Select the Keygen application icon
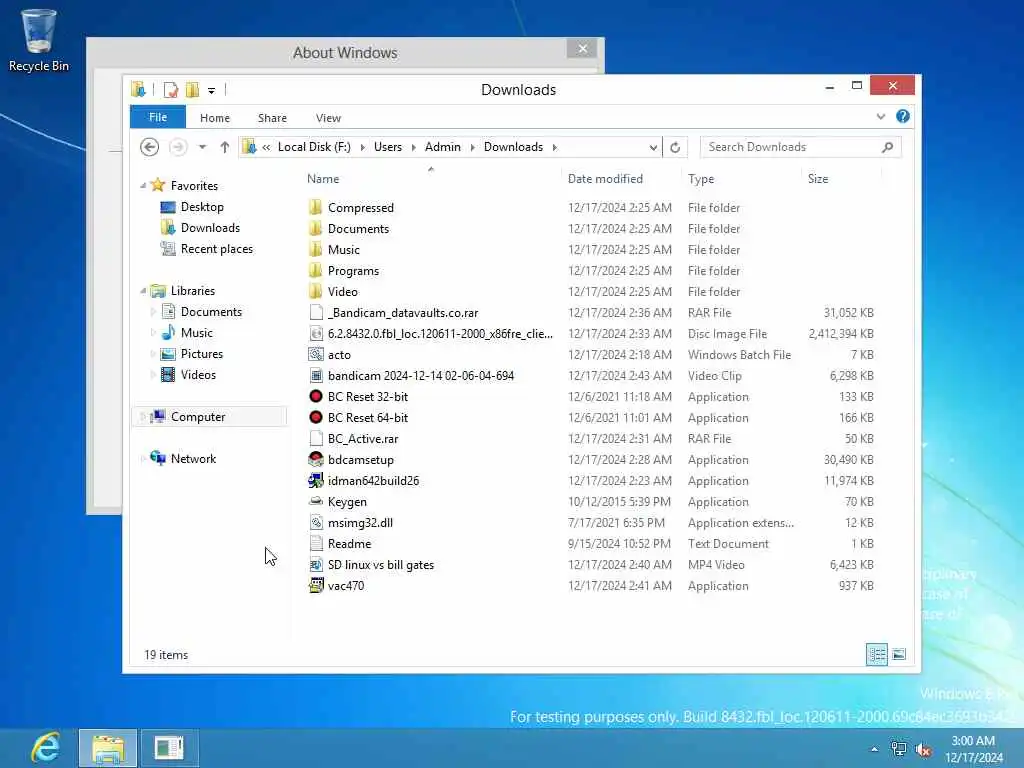Screen dimensions: 1024x768 pyautogui.click(x=316, y=502)
